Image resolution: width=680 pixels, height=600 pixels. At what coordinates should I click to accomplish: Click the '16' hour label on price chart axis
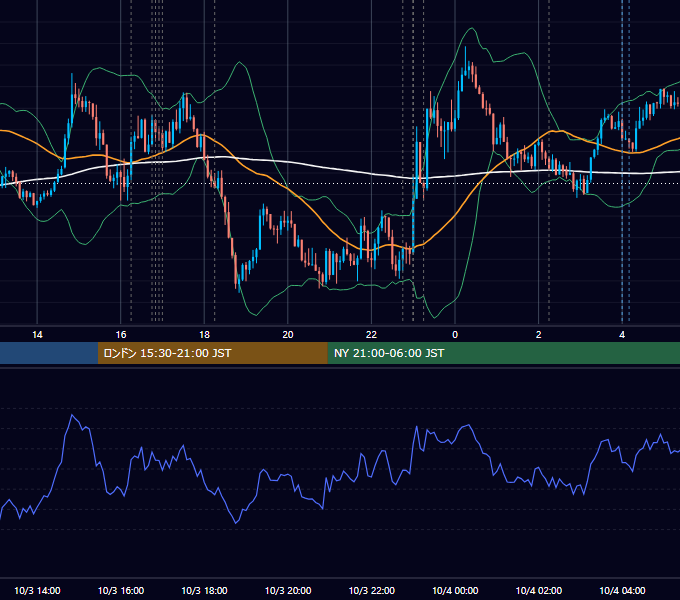point(121,335)
